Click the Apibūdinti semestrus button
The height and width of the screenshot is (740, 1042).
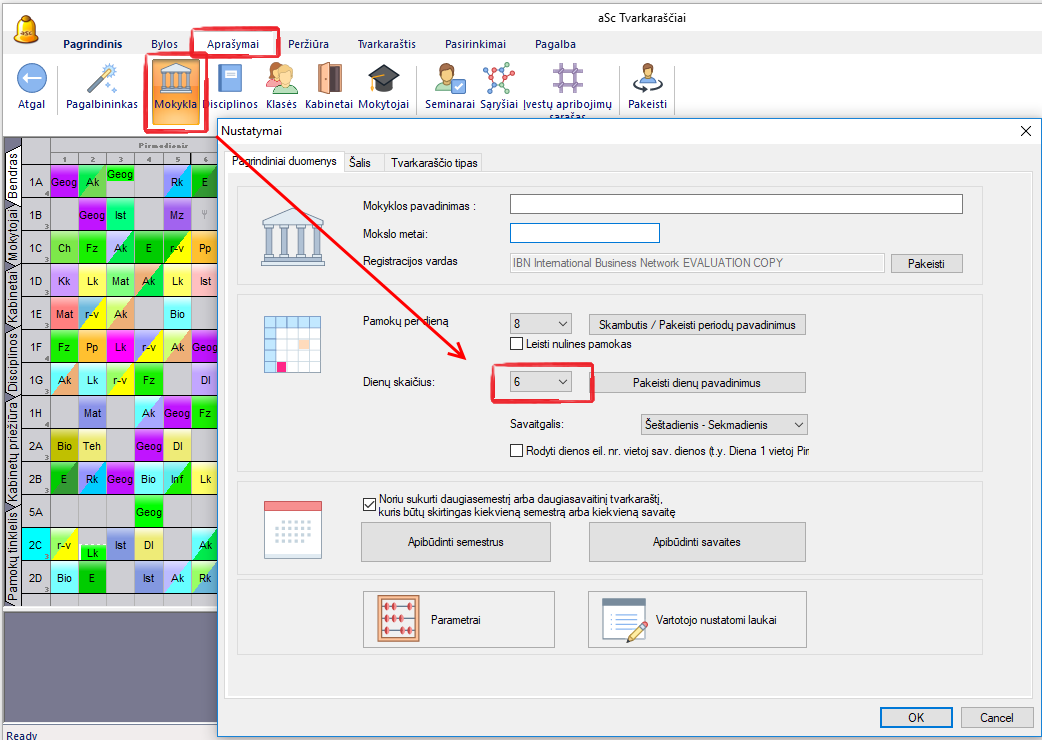point(455,542)
